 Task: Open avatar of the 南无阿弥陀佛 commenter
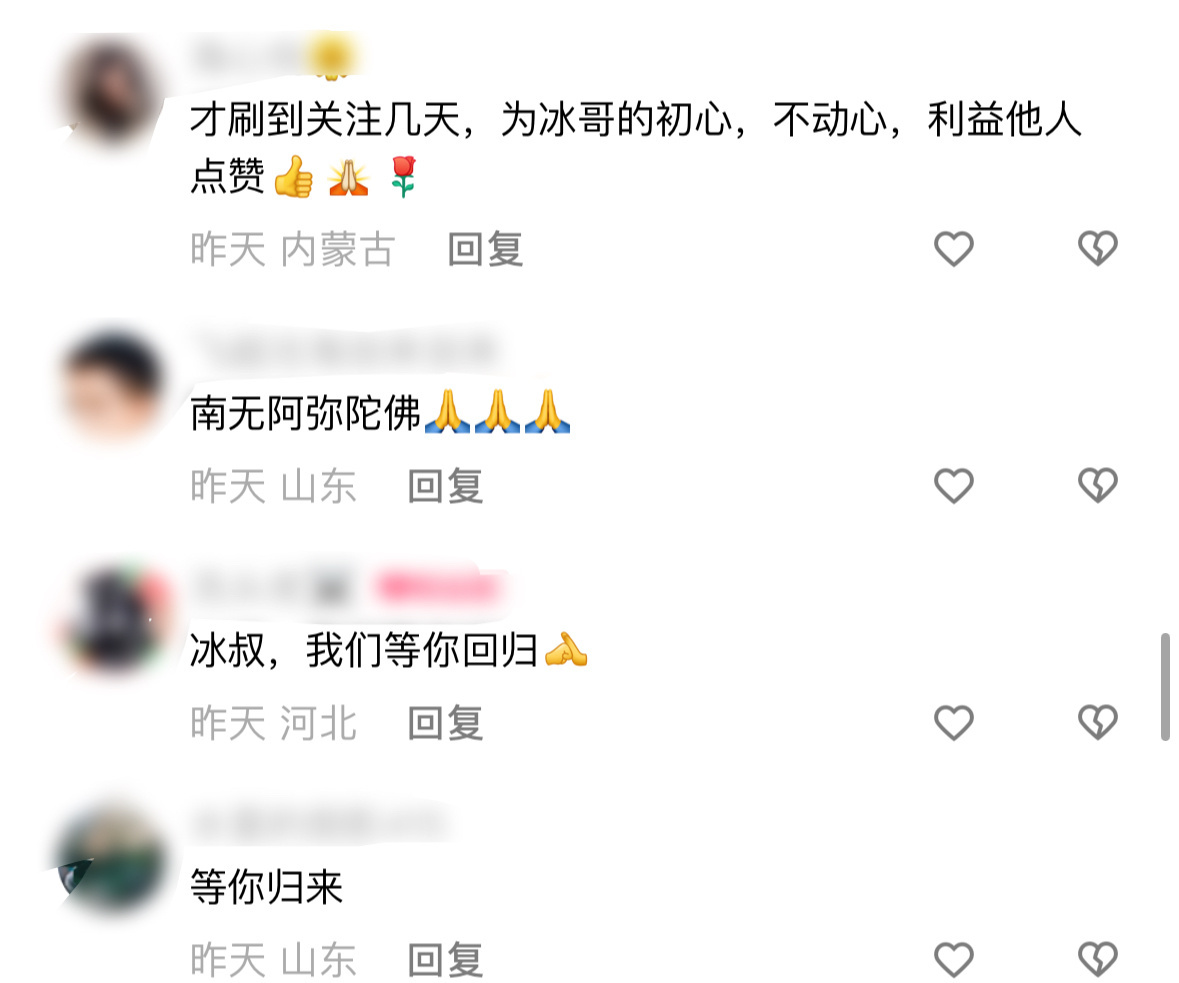[113, 385]
